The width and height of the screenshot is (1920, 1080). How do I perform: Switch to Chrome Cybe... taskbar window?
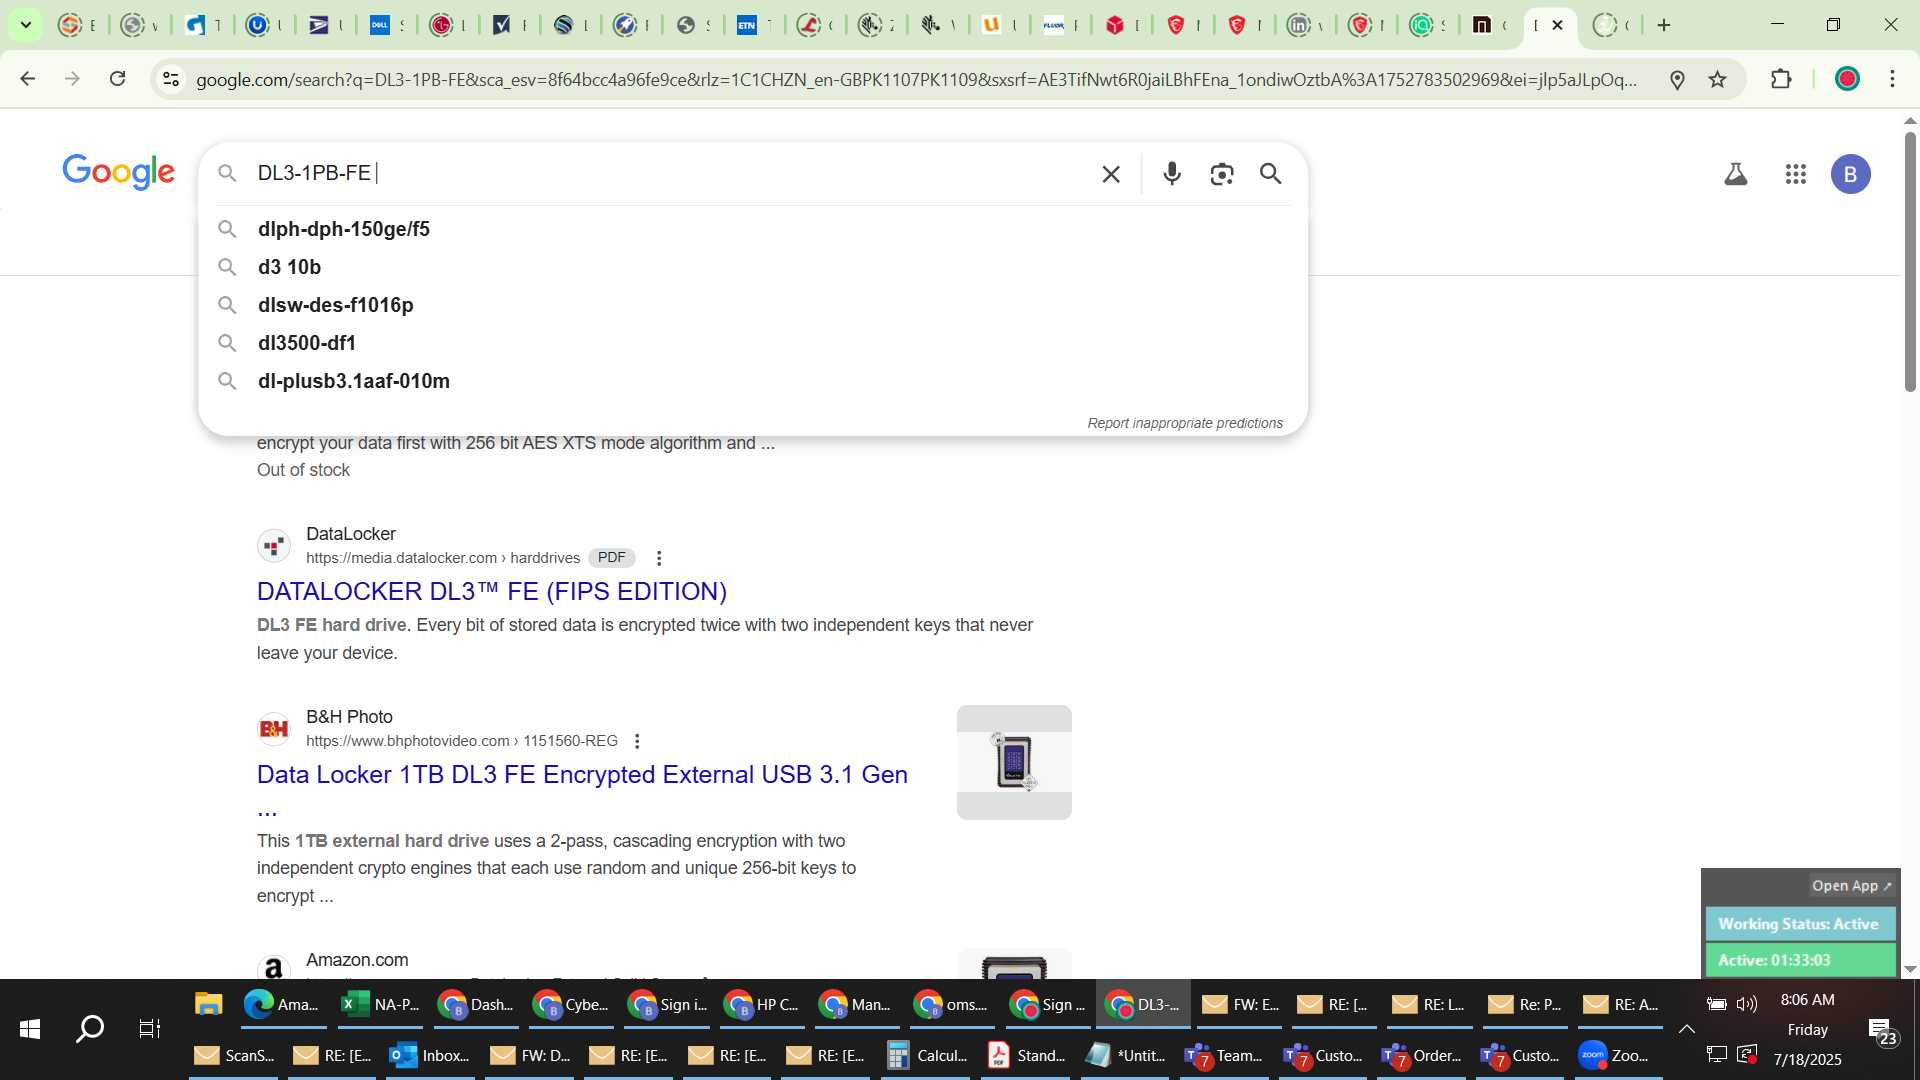[x=571, y=1004]
